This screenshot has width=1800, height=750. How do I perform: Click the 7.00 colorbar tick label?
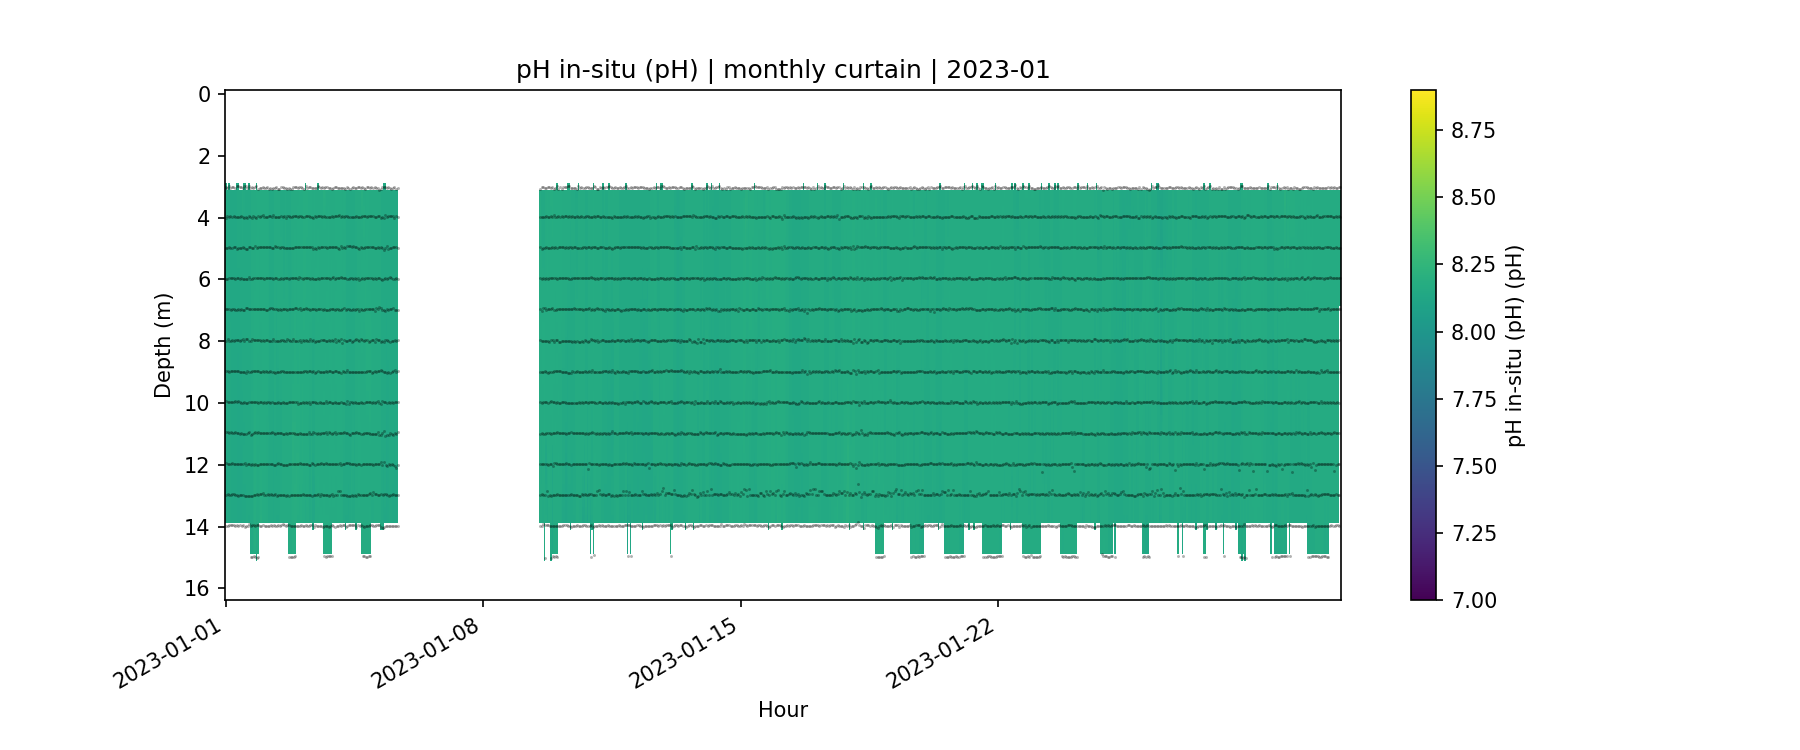[x=1473, y=600]
